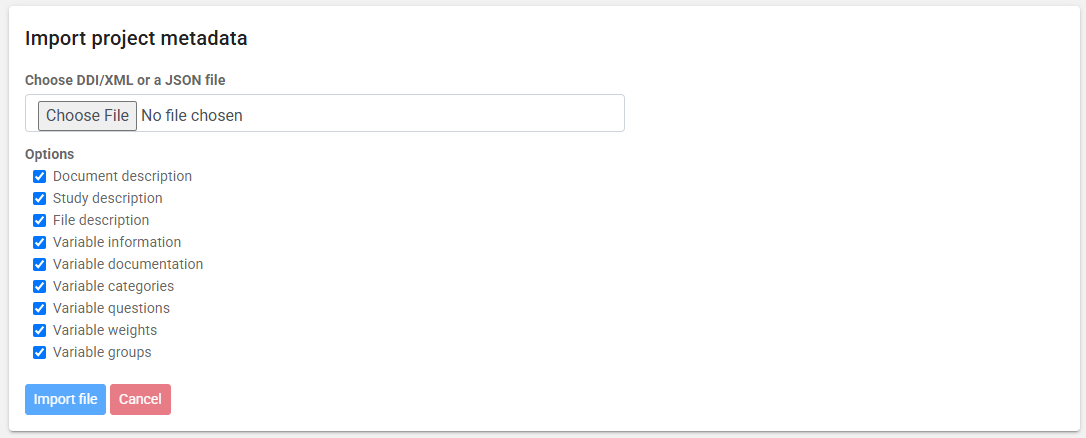Click the 'Variable groups' label text

click(x=102, y=352)
